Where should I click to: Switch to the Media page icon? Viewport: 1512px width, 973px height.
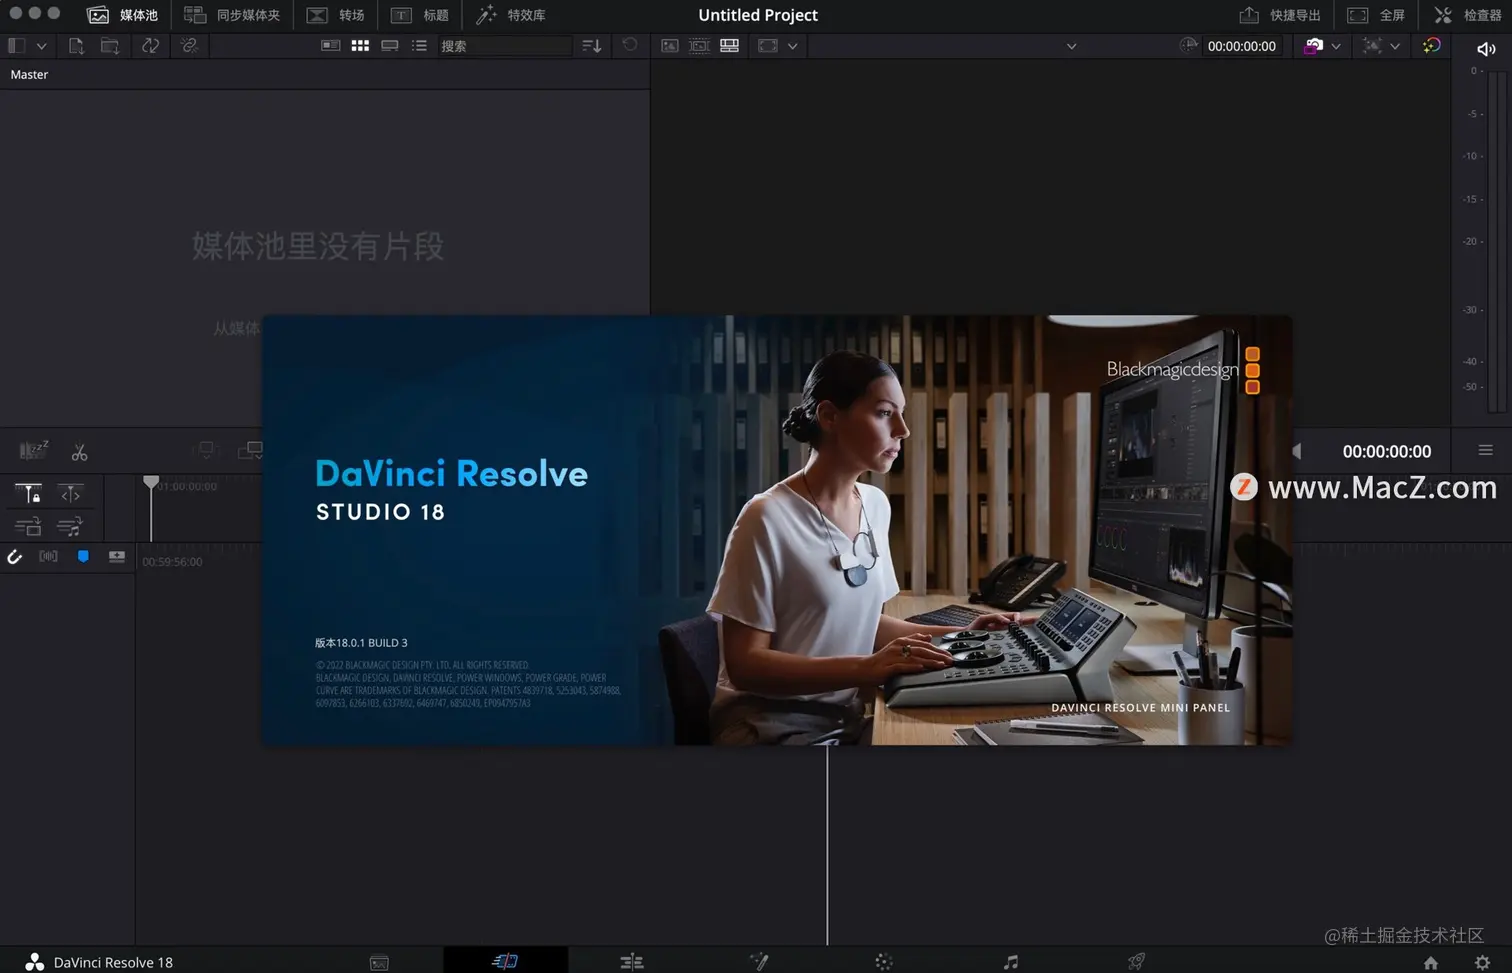[x=379, y=963]
